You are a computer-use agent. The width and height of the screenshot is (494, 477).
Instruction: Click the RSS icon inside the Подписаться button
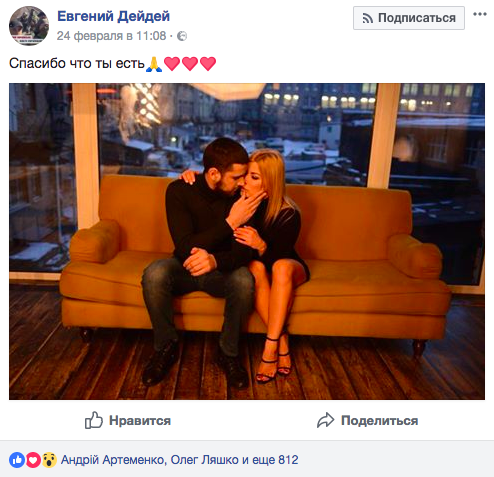[367, 18]
